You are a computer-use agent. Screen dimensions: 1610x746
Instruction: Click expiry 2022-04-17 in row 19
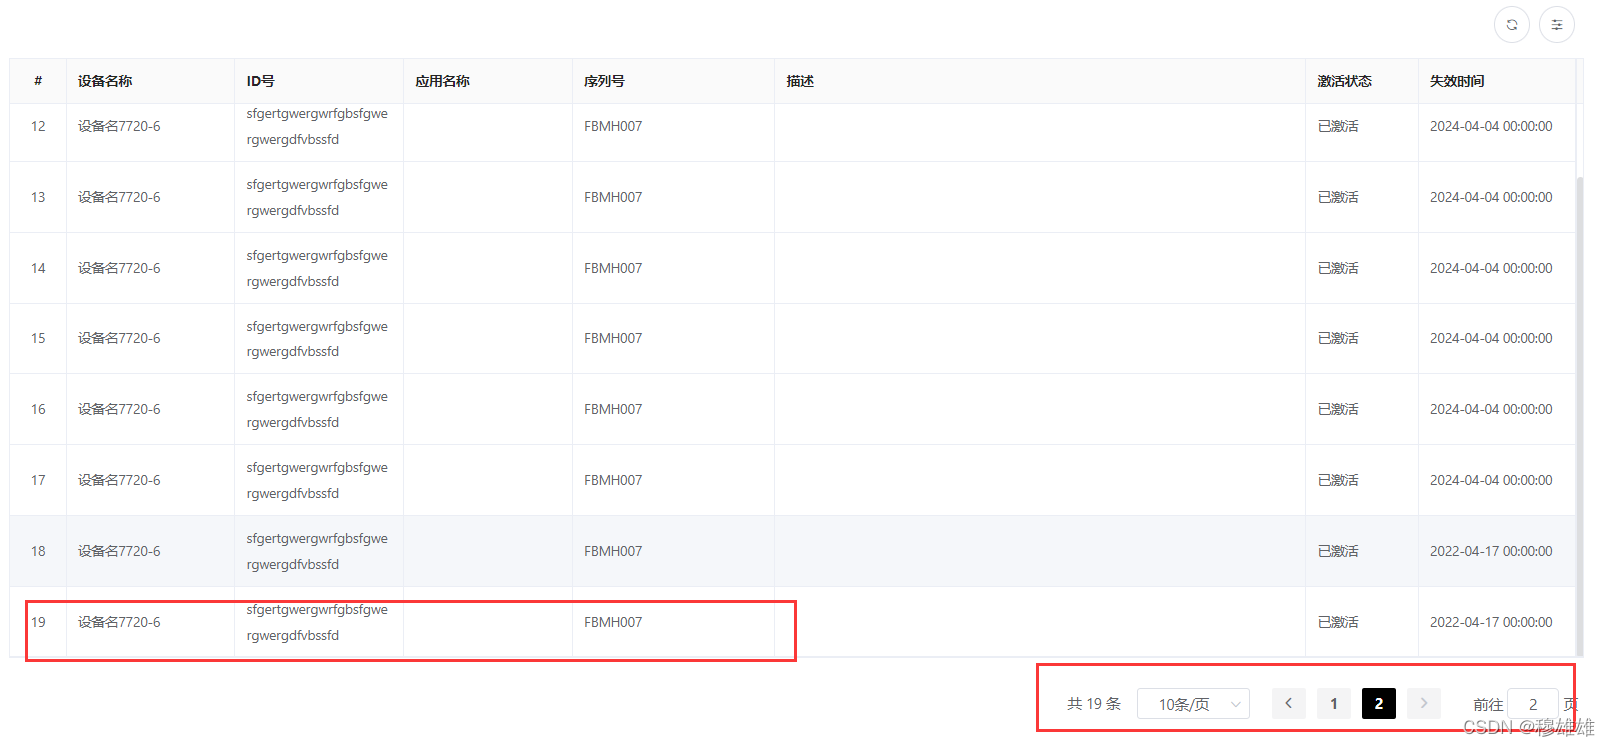tap(1491, 622)
